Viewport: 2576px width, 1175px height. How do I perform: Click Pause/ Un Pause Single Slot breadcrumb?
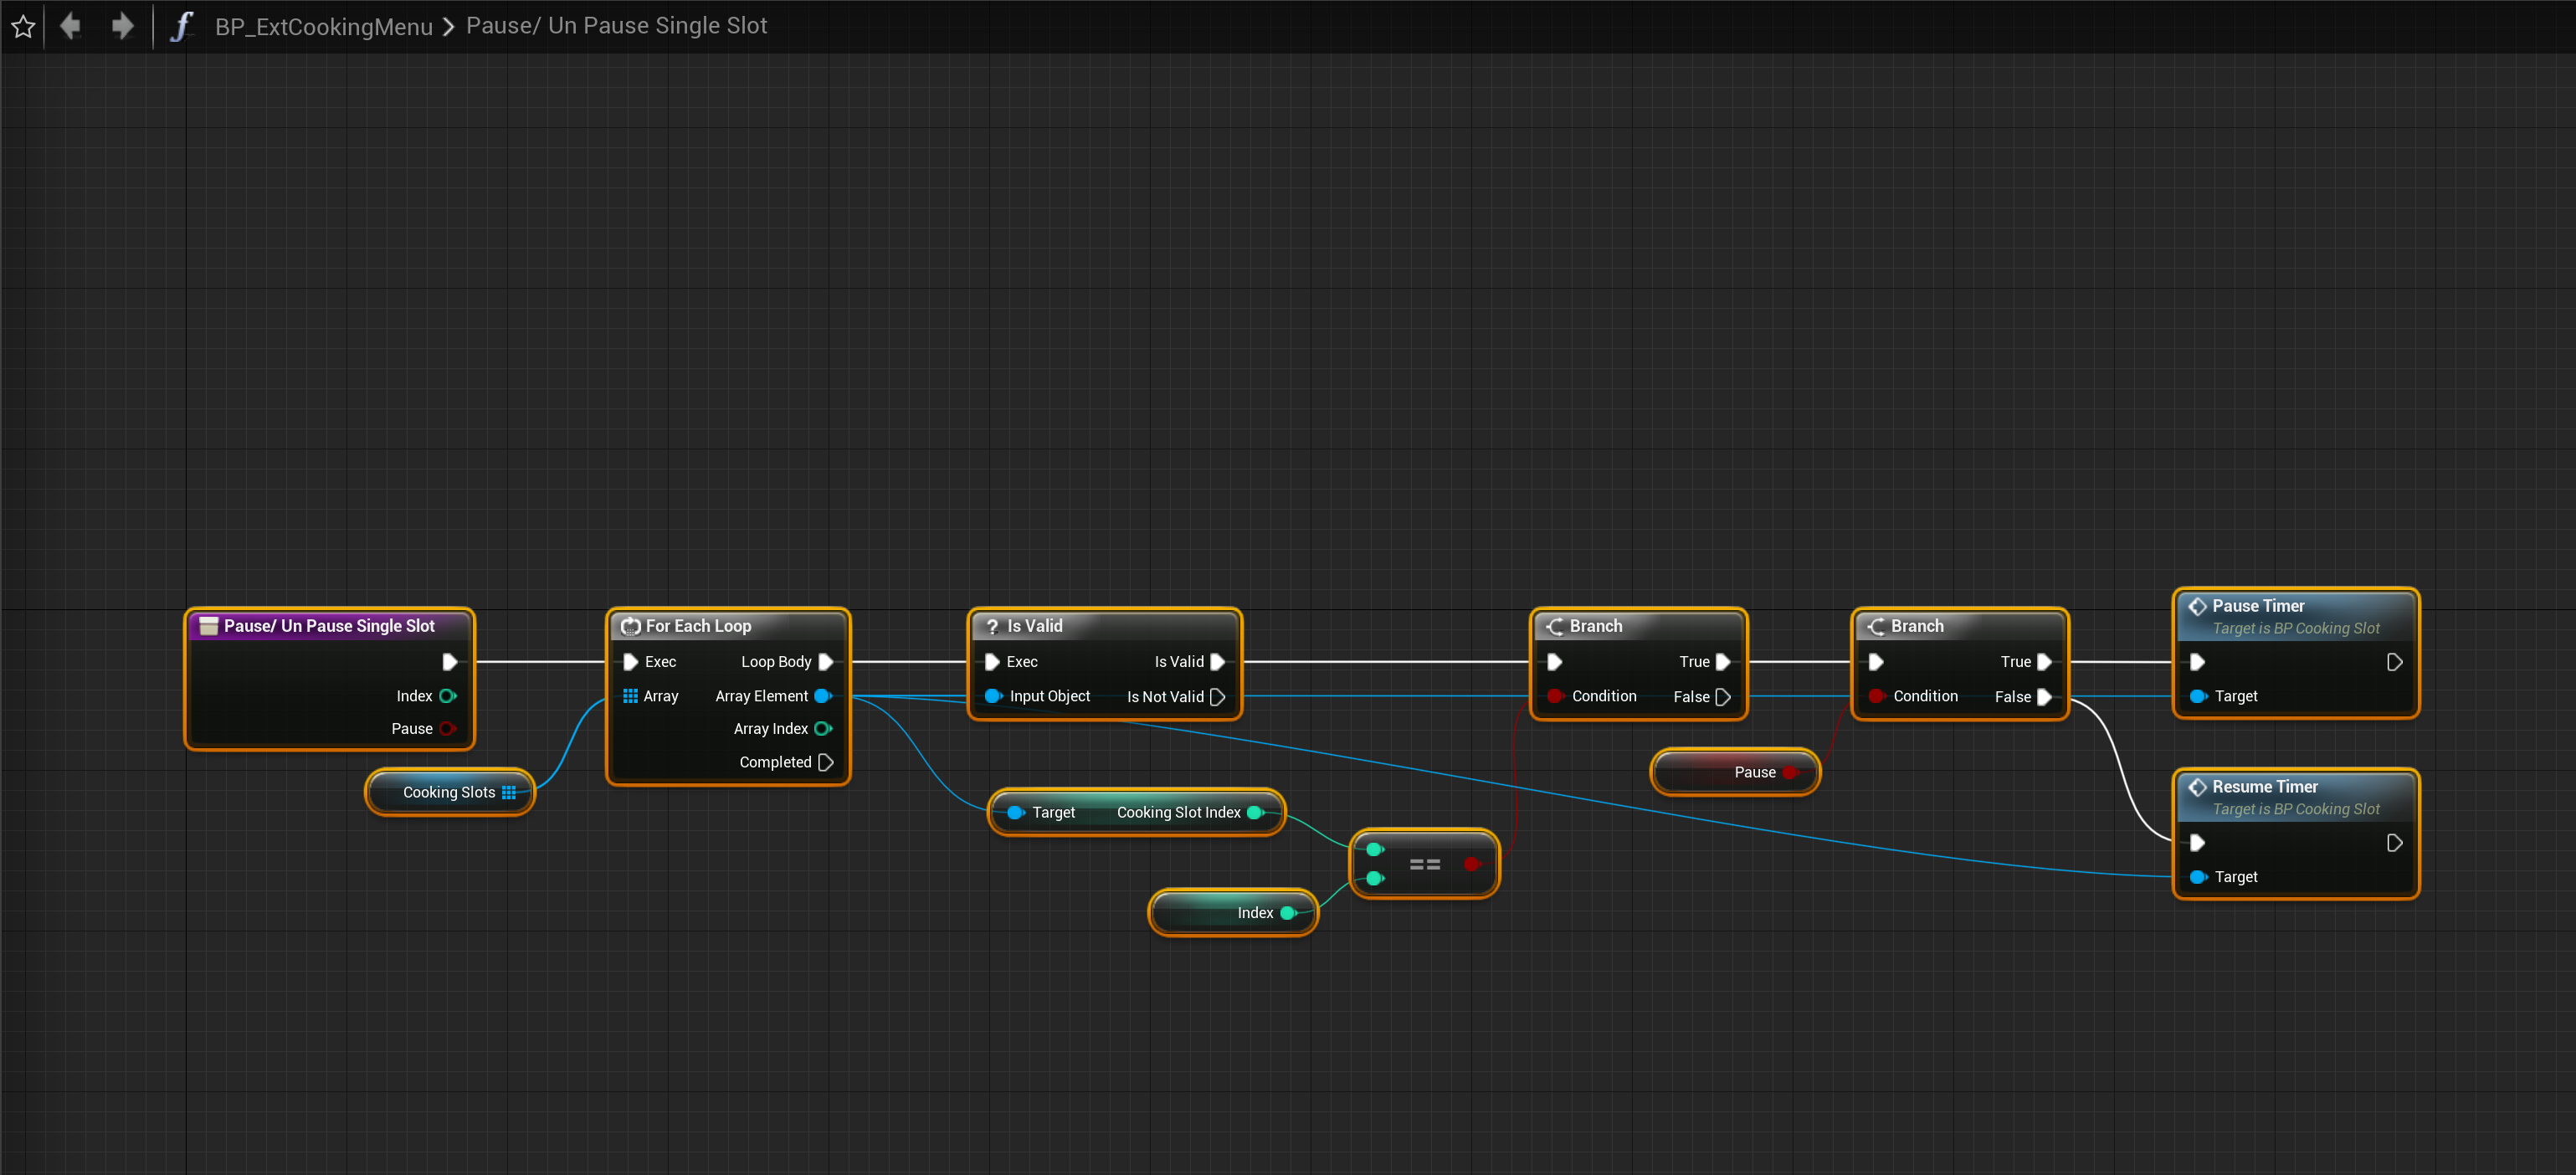616,26
